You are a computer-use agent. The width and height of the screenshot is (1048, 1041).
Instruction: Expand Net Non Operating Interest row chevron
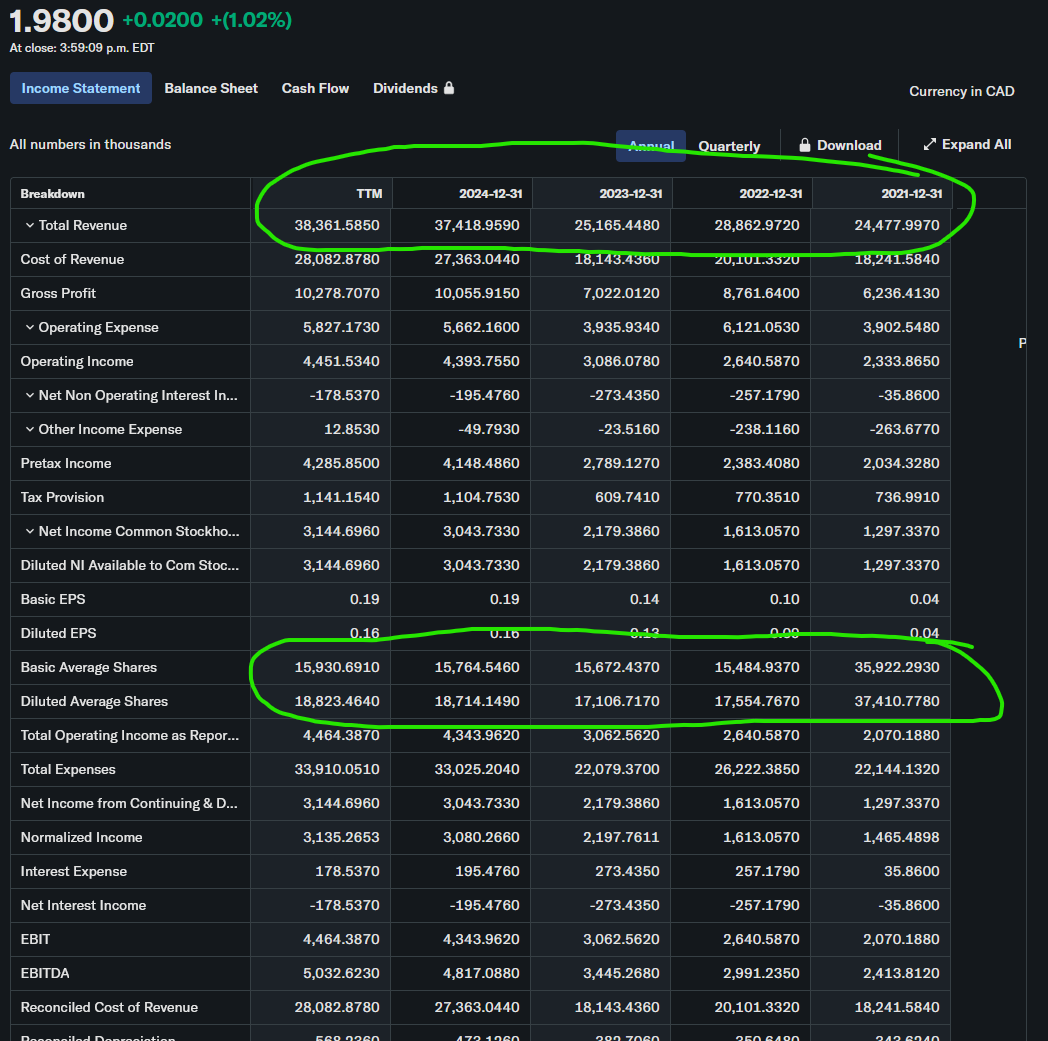click(29, 395)
